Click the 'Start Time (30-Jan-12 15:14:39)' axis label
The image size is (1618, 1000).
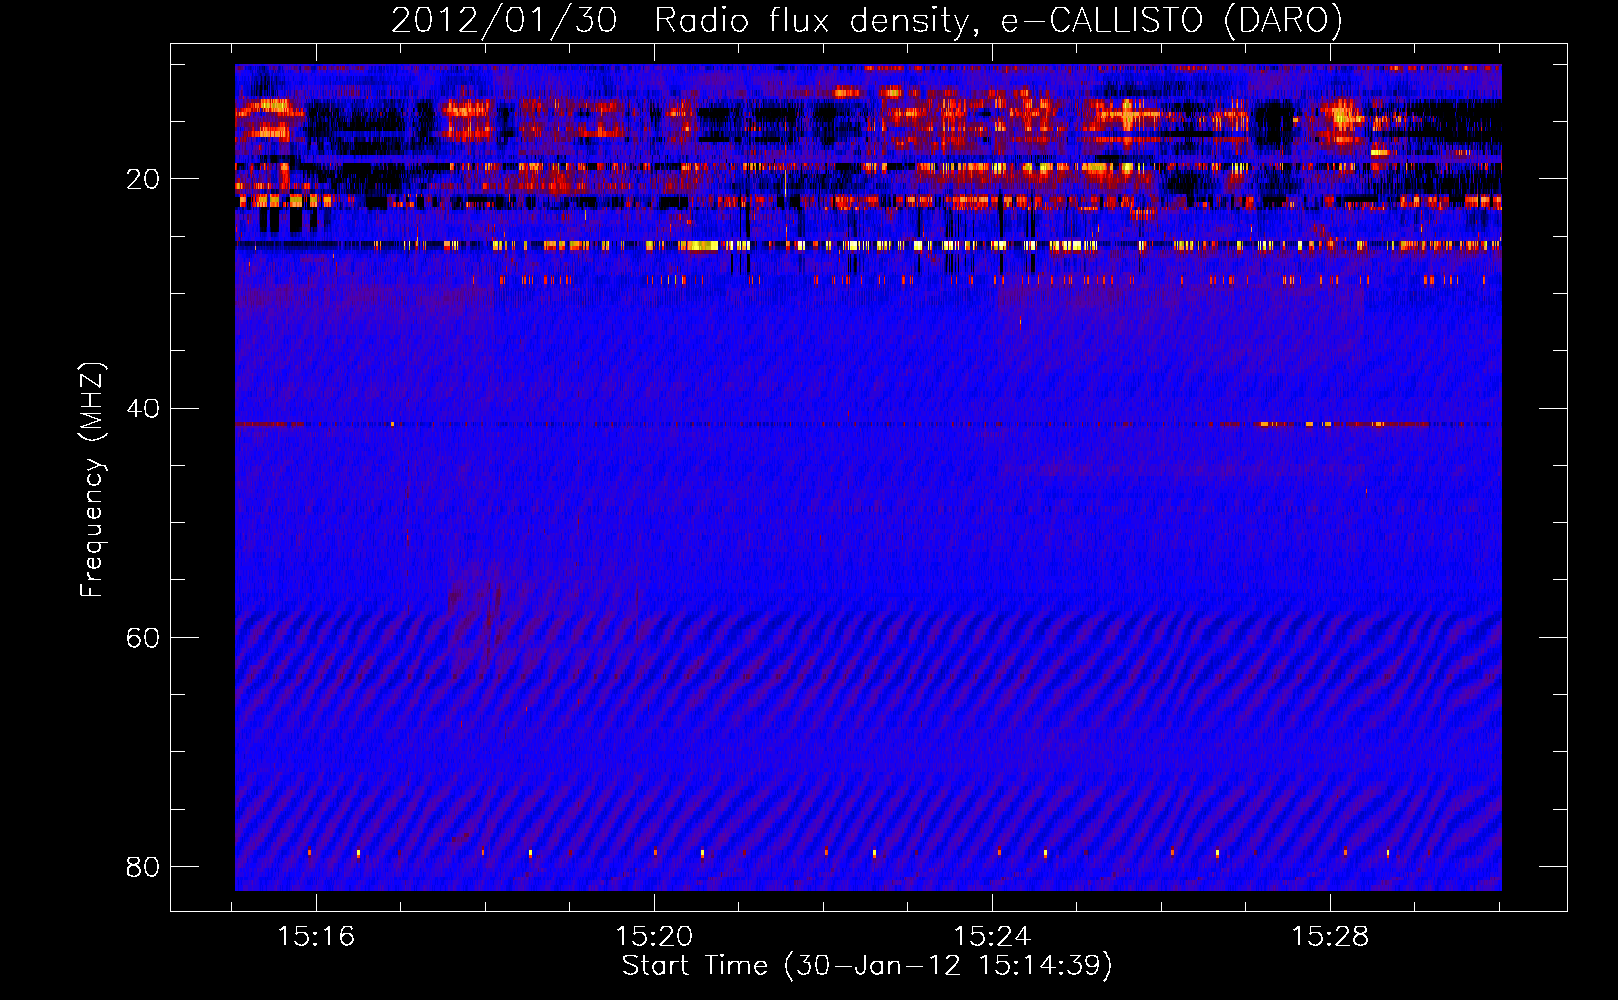click(867, 966)
